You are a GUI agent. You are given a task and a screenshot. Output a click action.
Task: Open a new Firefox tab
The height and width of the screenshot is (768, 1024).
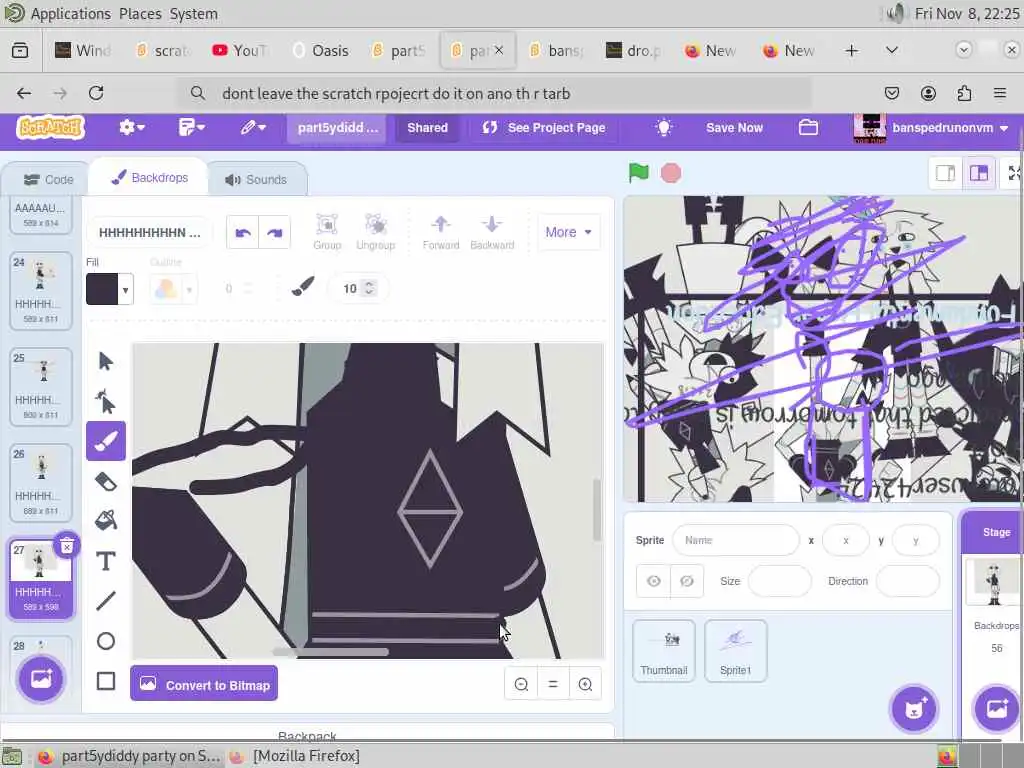852,50
